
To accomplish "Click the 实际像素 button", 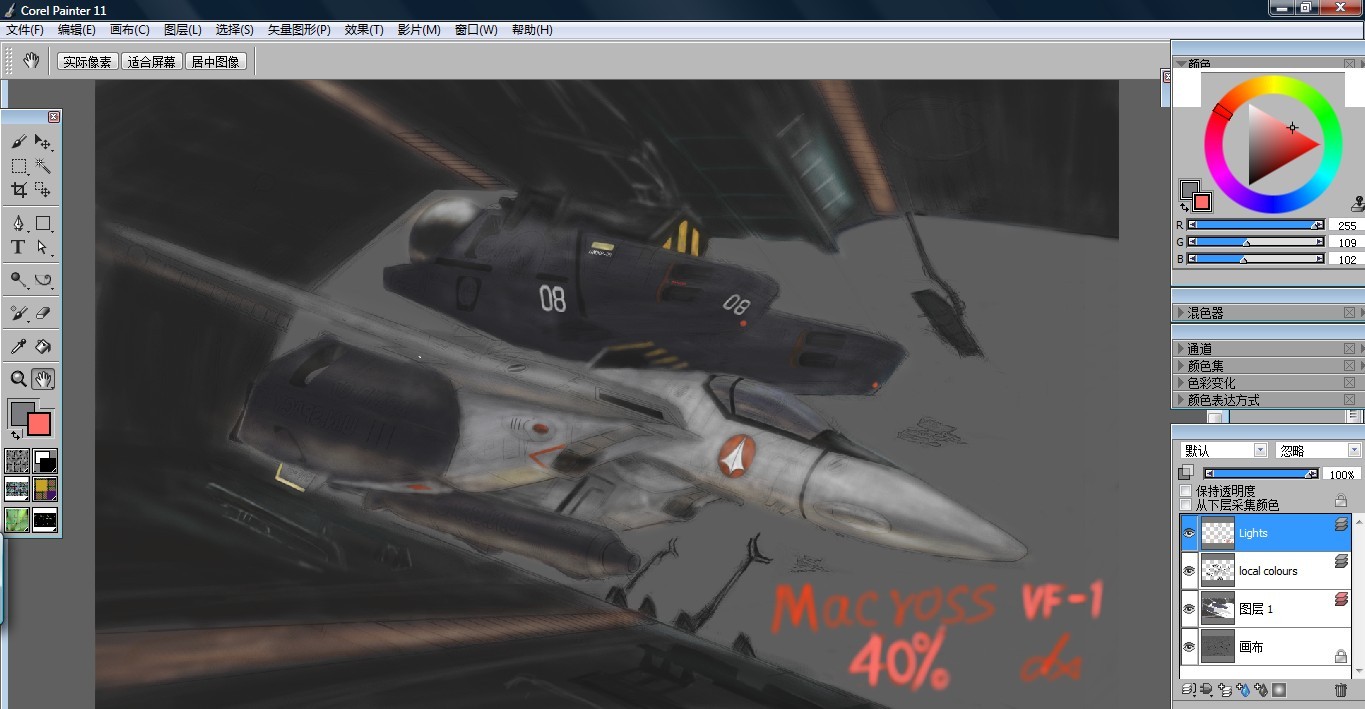I will (x=87, y=62).
